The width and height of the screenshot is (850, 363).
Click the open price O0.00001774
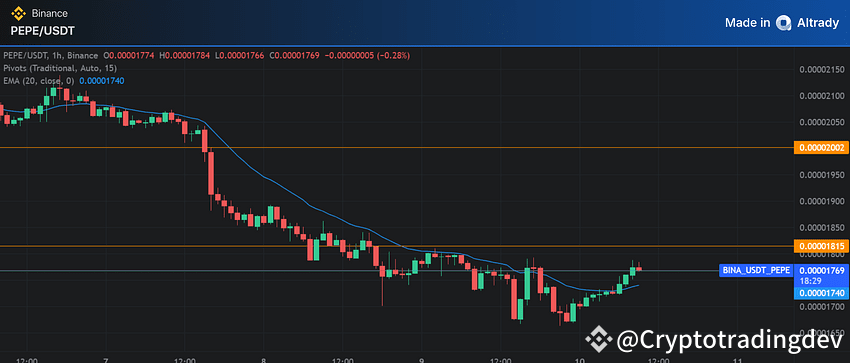[129, 55]
